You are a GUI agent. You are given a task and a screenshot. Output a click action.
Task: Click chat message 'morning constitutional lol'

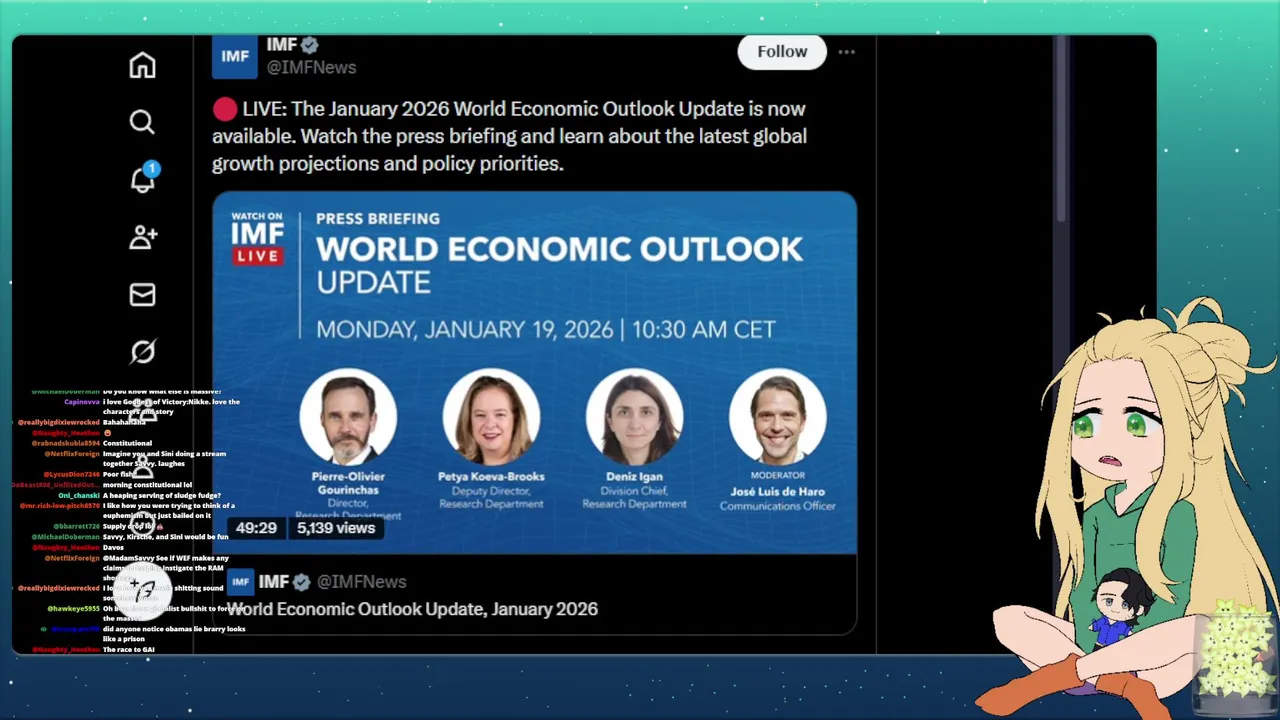pyautogui.click(x=147, y=485)
